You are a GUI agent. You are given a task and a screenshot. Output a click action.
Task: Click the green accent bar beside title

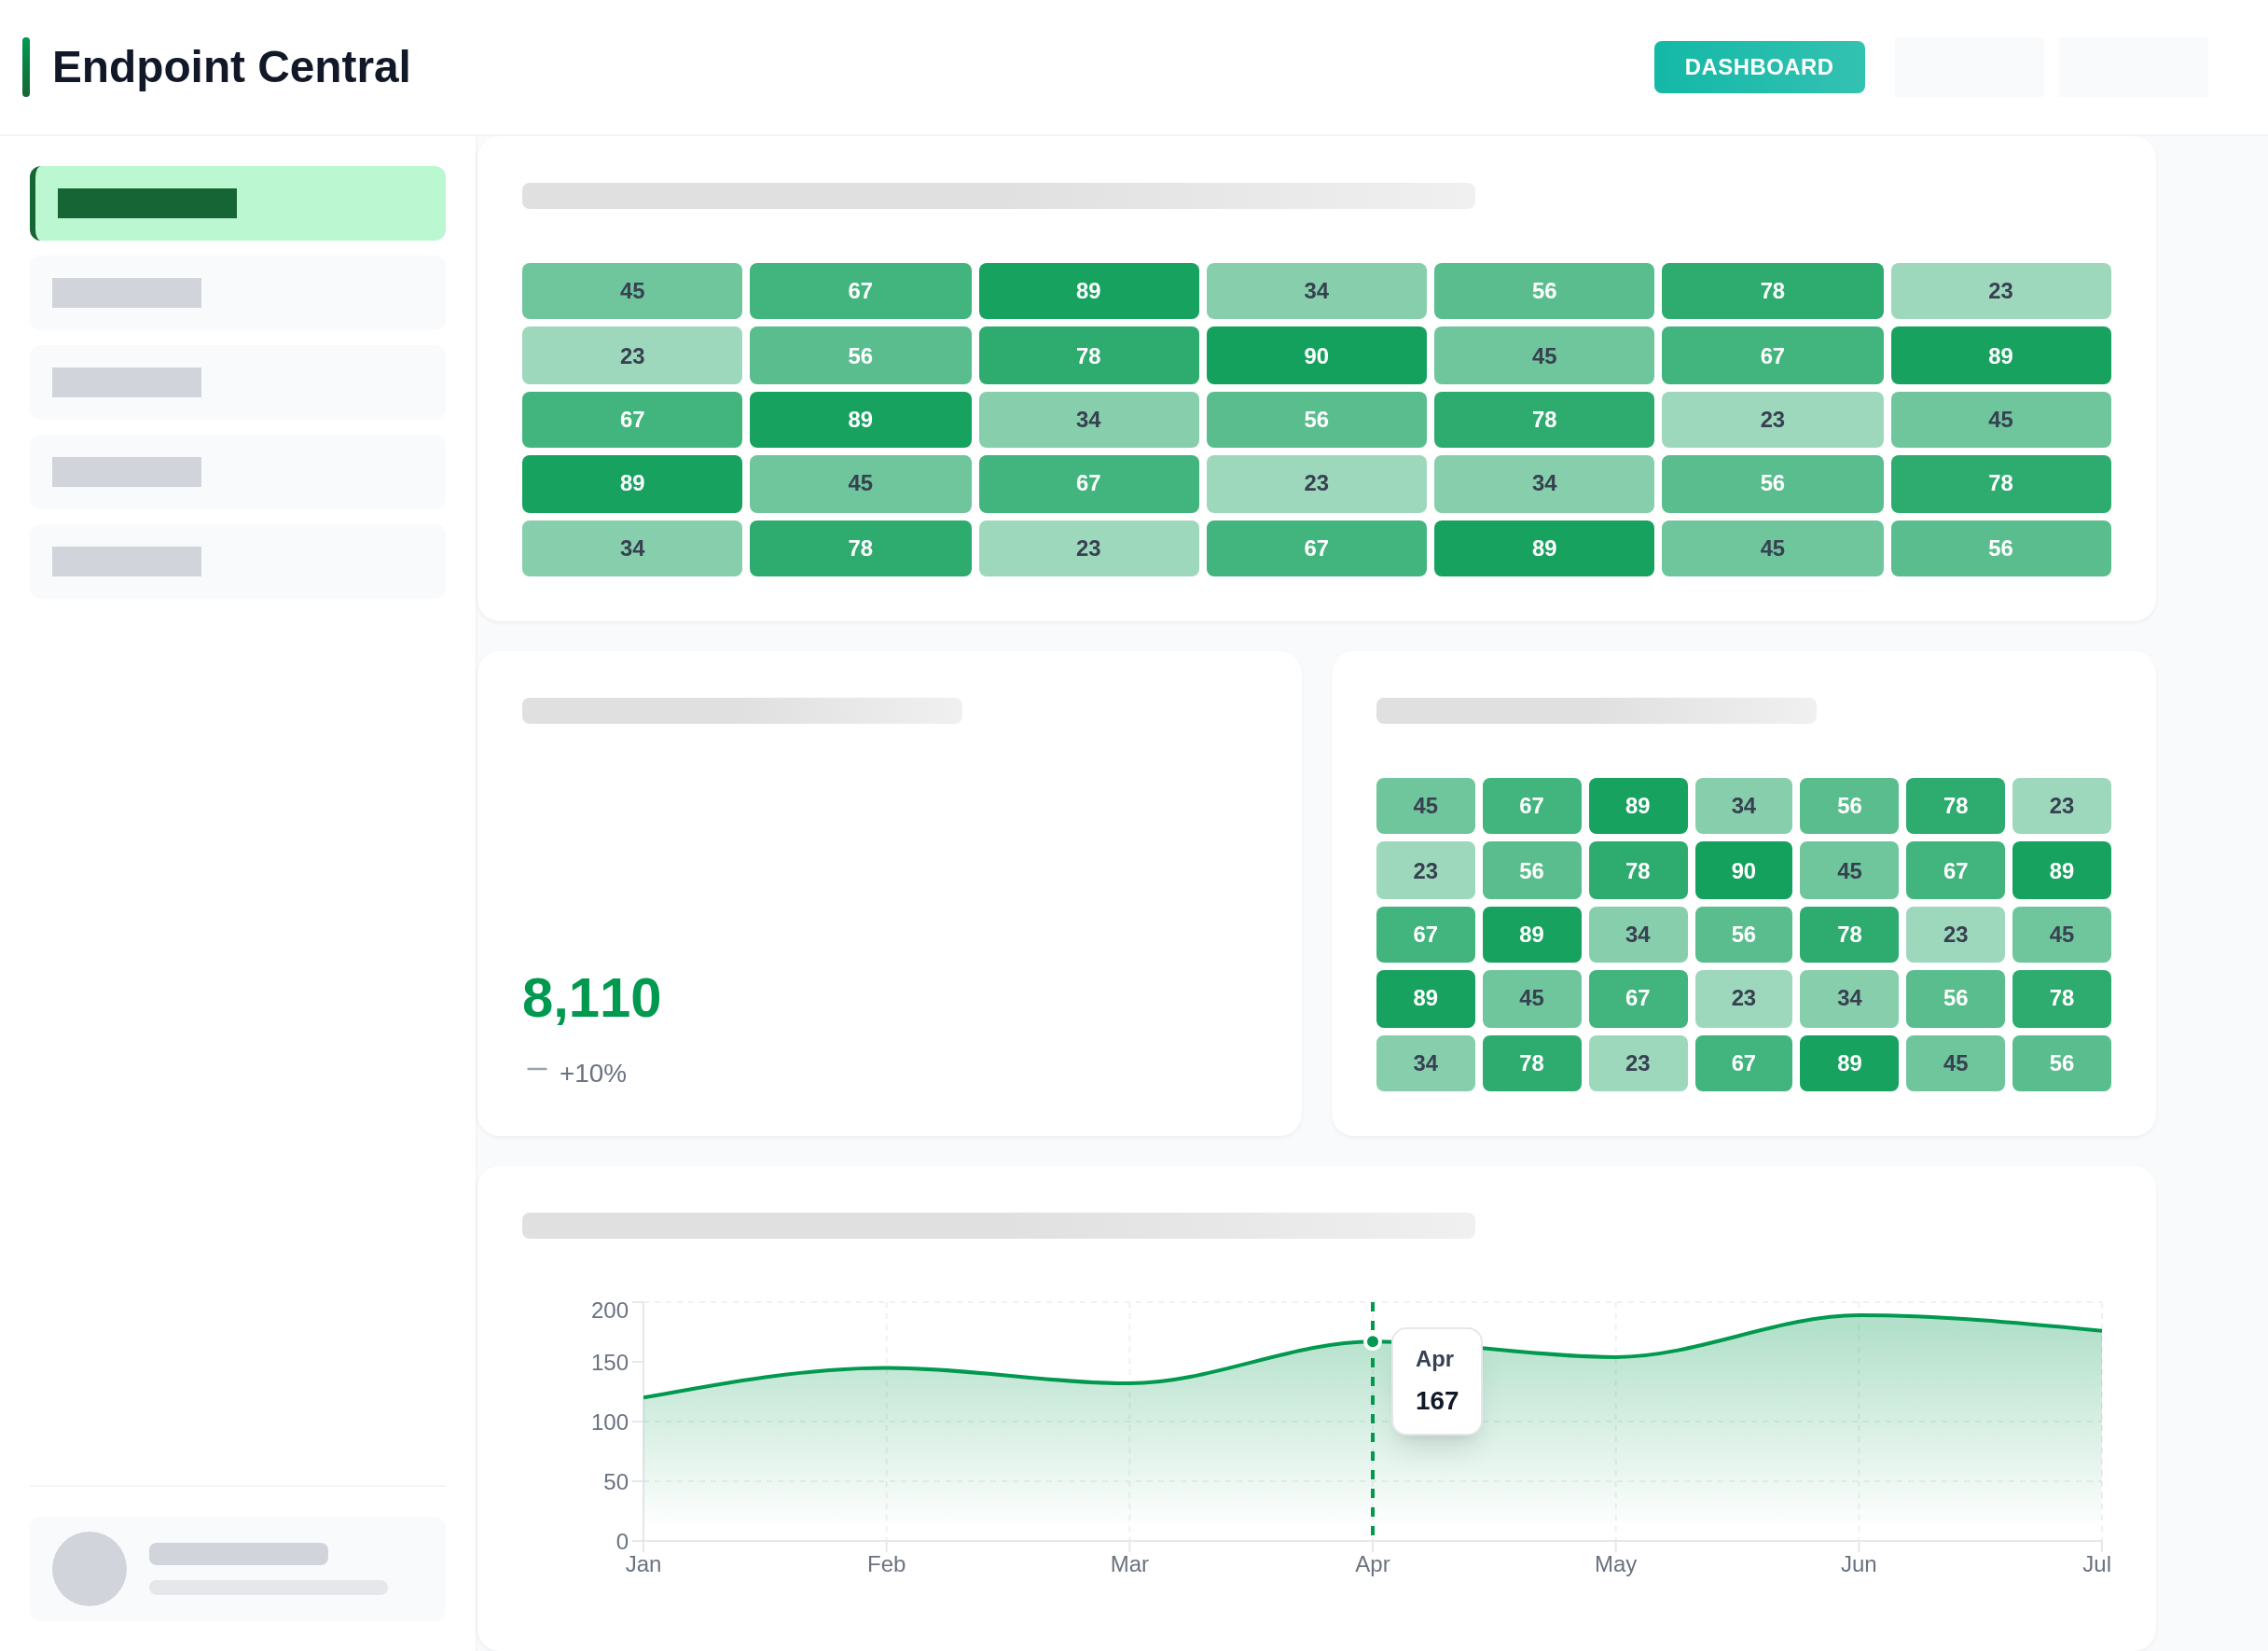coord(26,67)
